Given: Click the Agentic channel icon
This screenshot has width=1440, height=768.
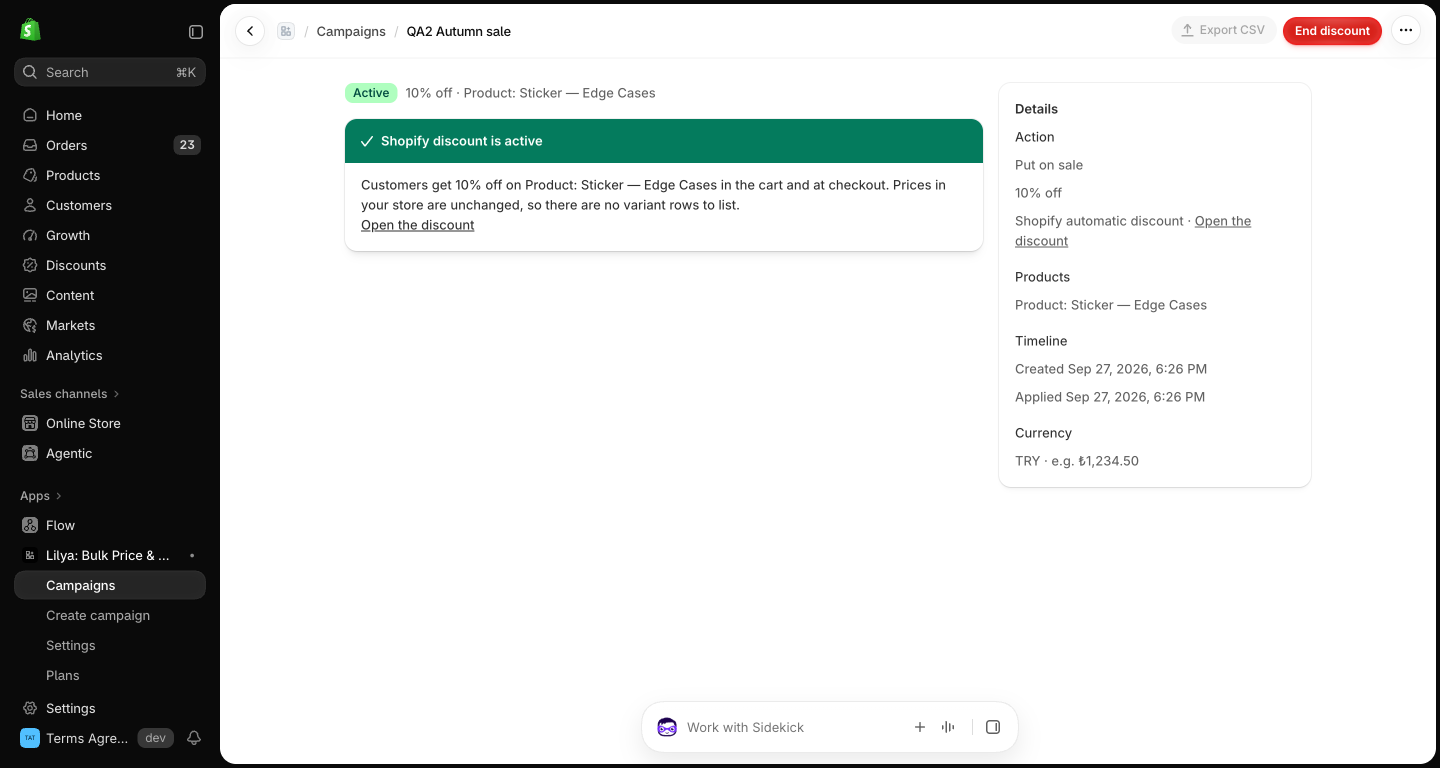Looking at the screenshot, I should (30, 453).
